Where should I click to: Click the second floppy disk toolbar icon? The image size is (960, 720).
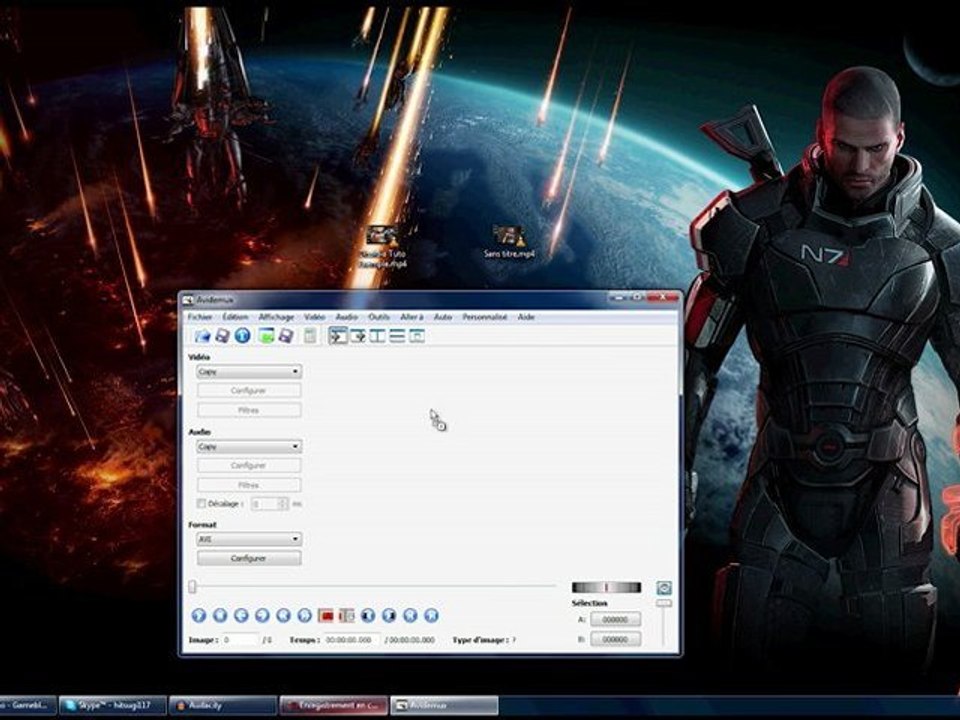[x=286, y=336]
